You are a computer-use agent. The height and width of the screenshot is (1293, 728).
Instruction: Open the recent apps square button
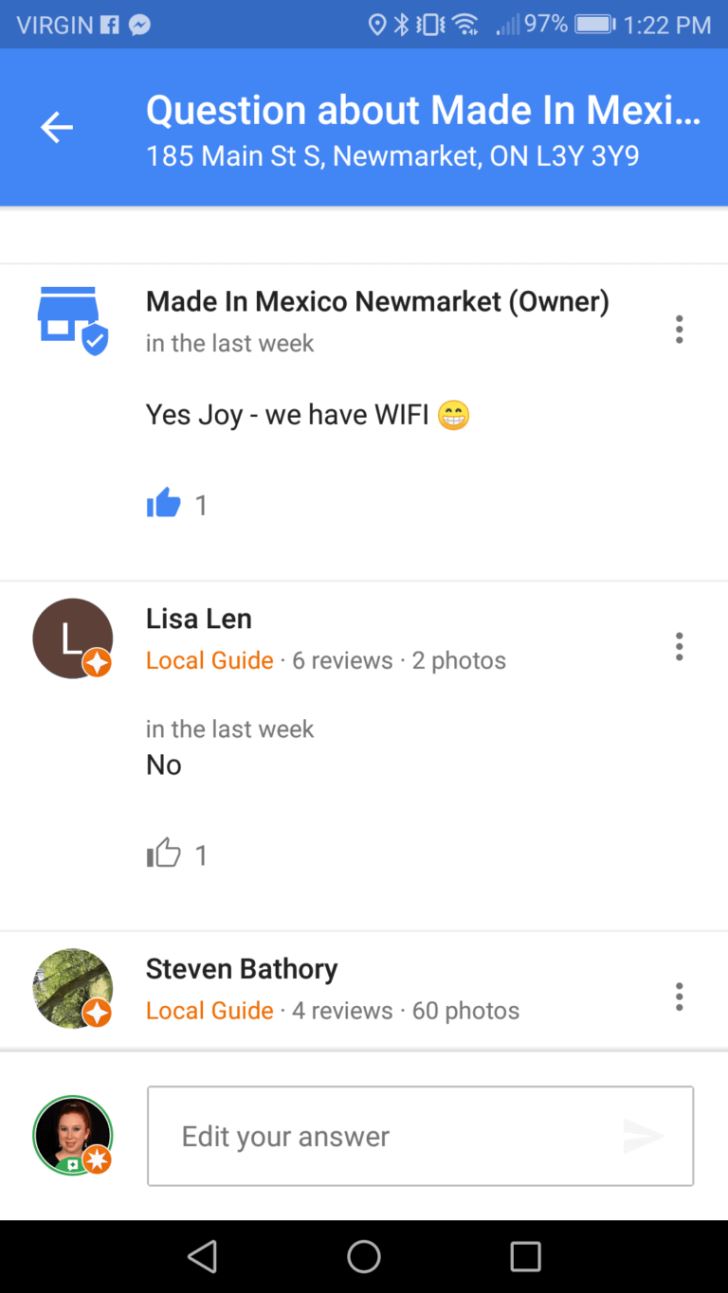click(525, 1256)
